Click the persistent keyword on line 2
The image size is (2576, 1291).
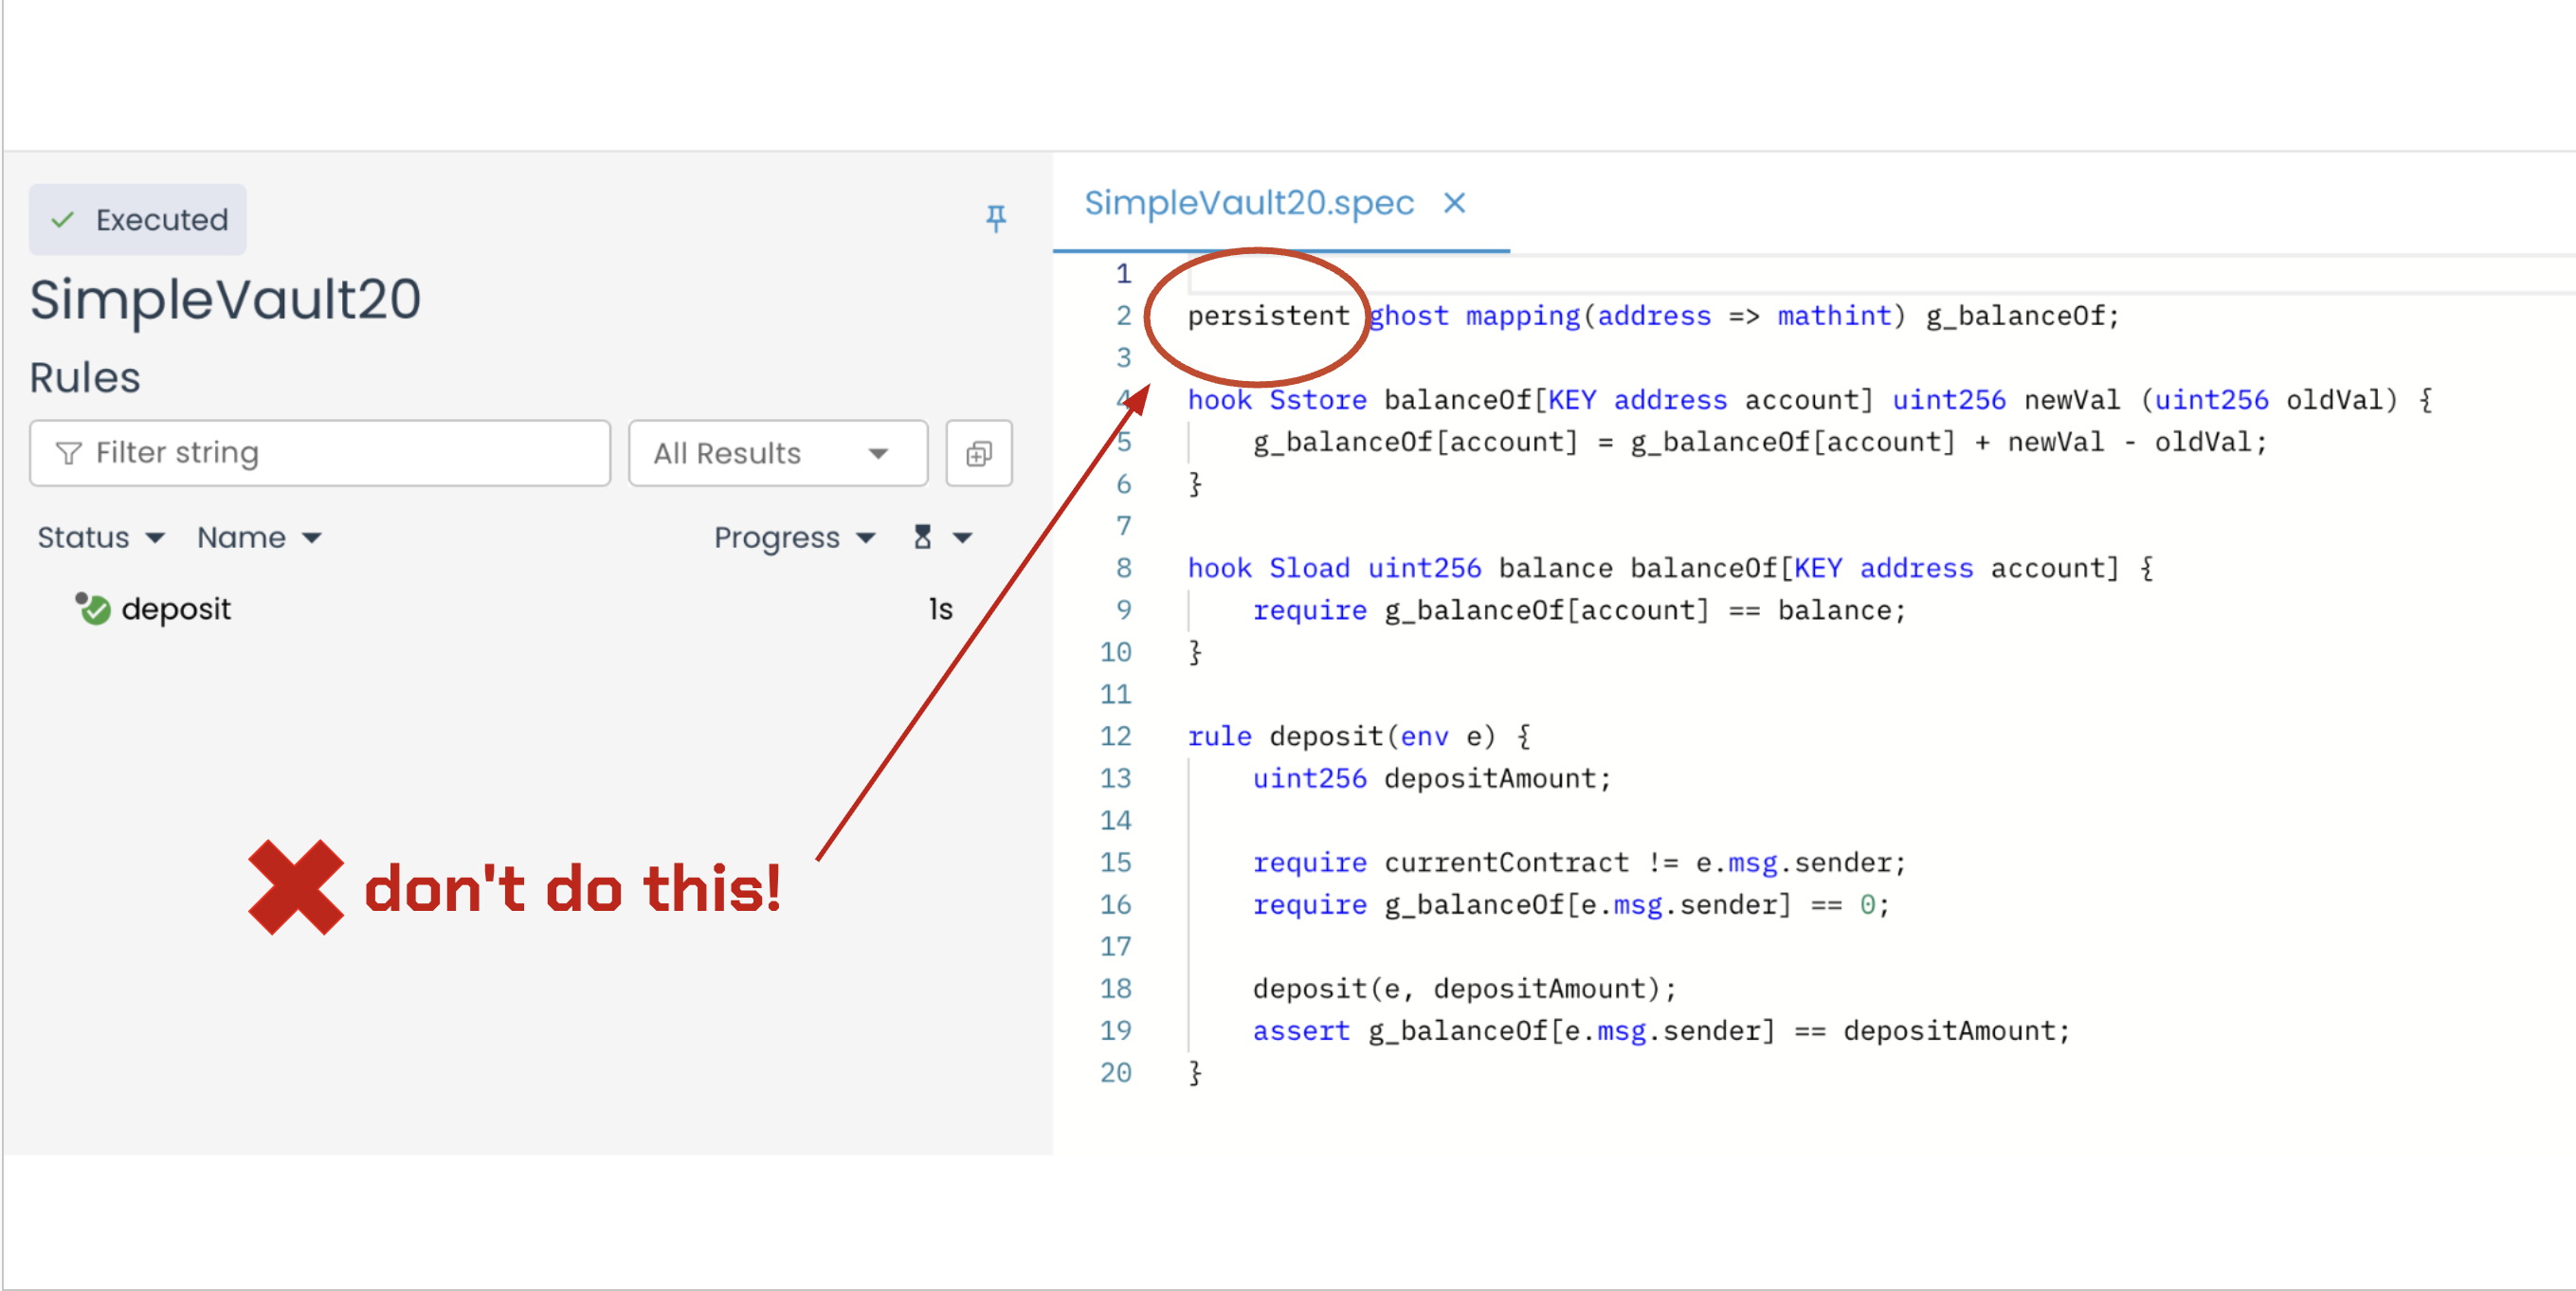(1268, 316)
